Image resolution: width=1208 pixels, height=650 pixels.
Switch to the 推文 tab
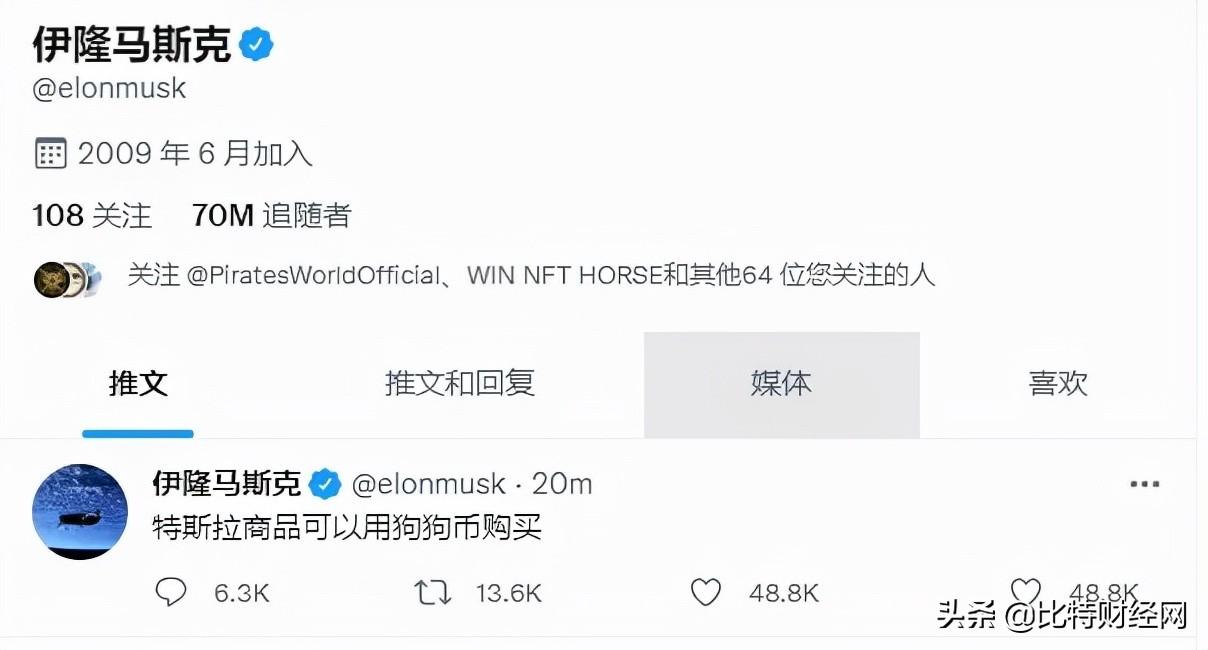pos(138,383)
